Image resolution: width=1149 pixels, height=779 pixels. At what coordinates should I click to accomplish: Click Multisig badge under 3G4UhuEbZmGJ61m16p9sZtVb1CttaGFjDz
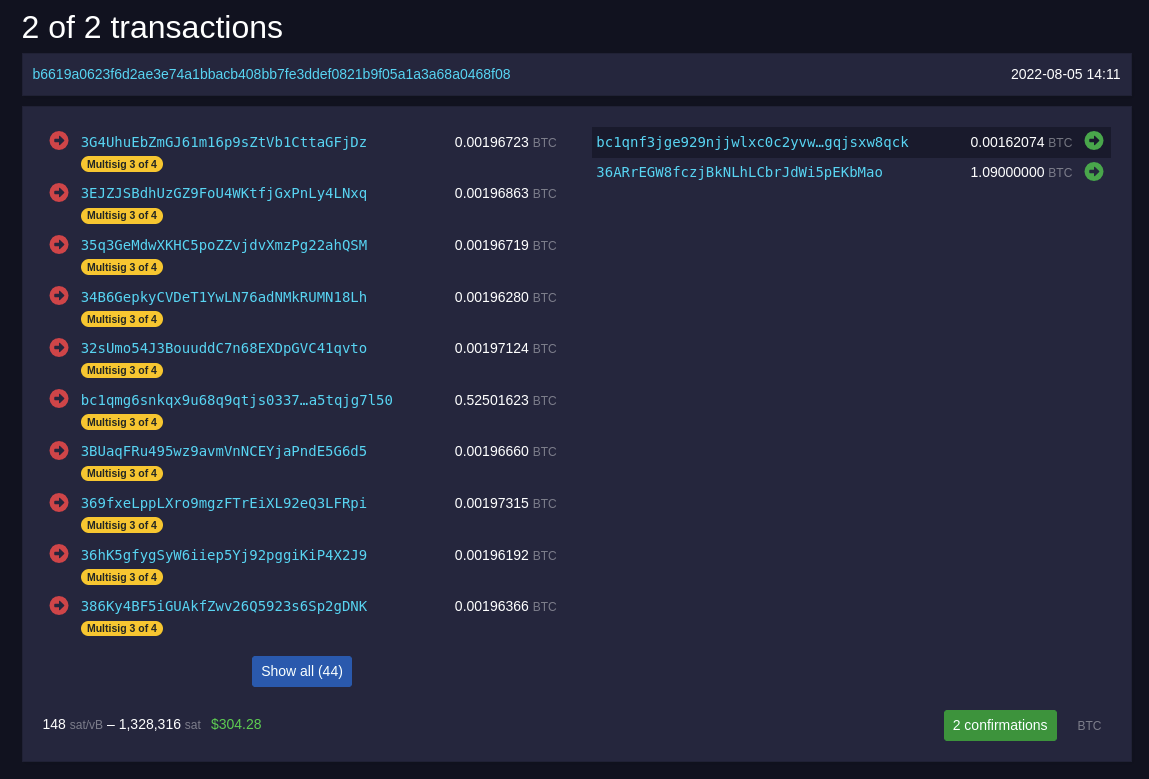[122, 164]
